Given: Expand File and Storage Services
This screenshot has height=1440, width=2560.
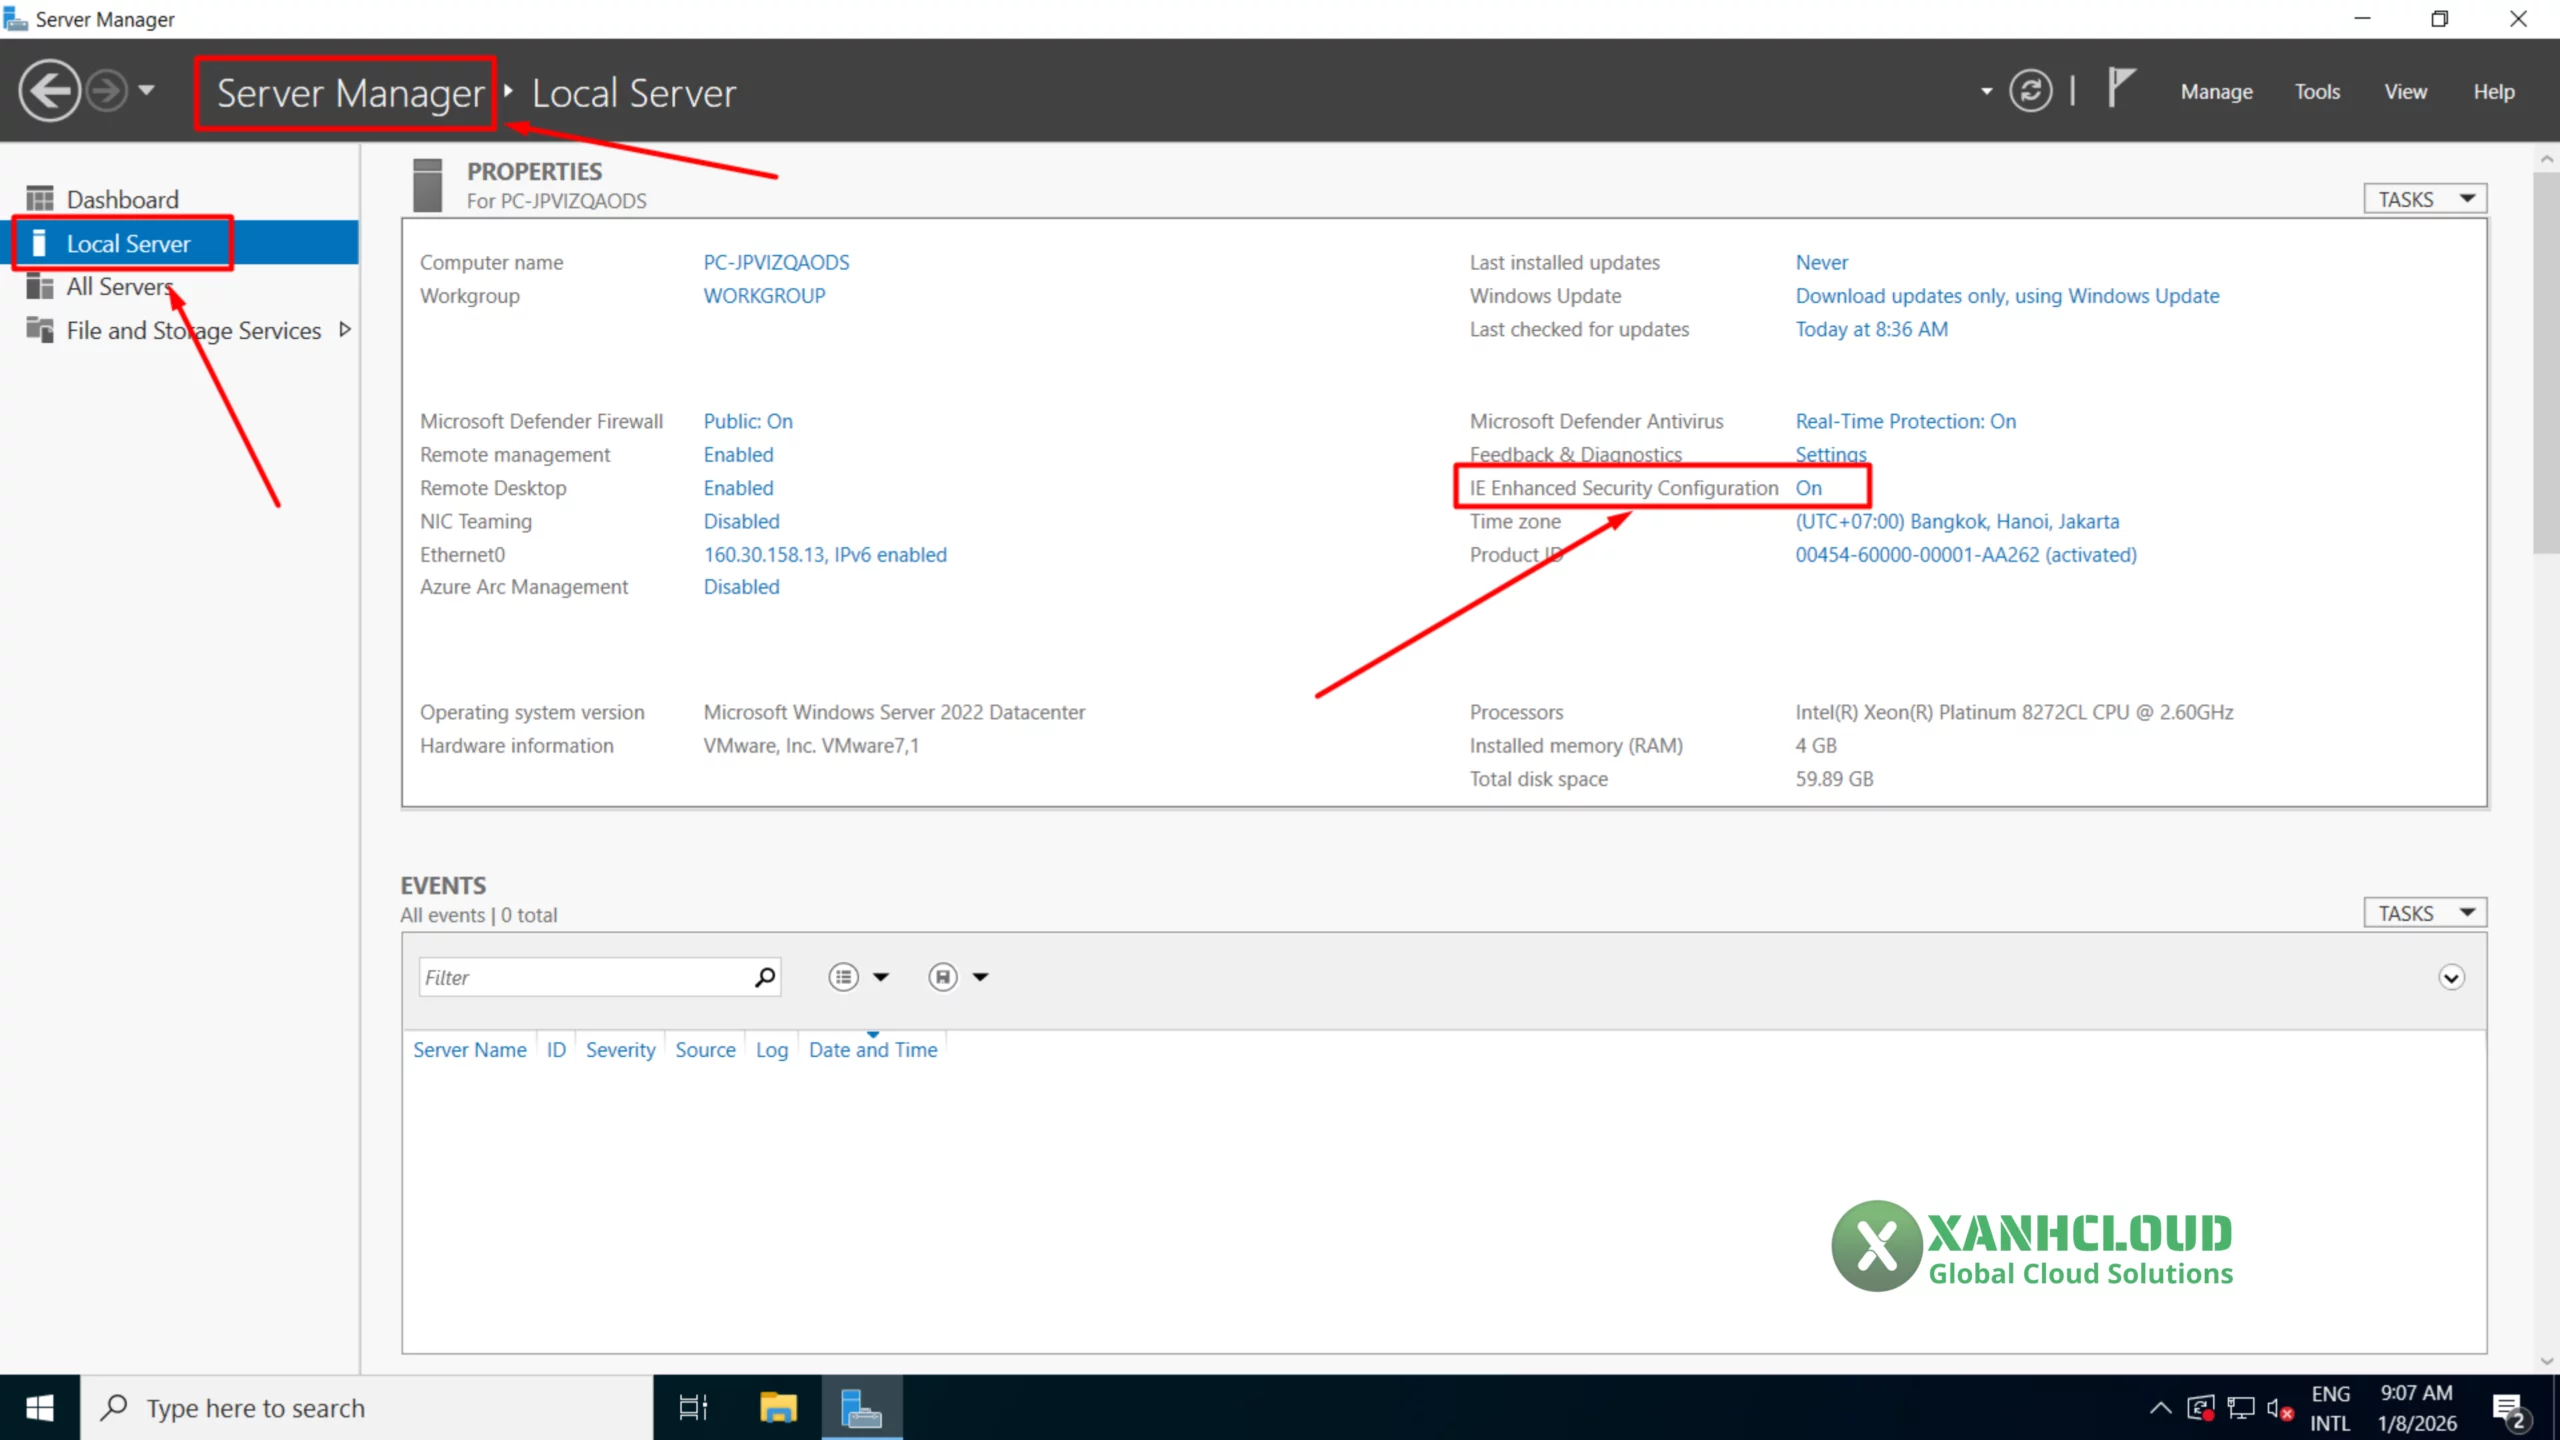Looking at the screenshot, I should [343, 329].
